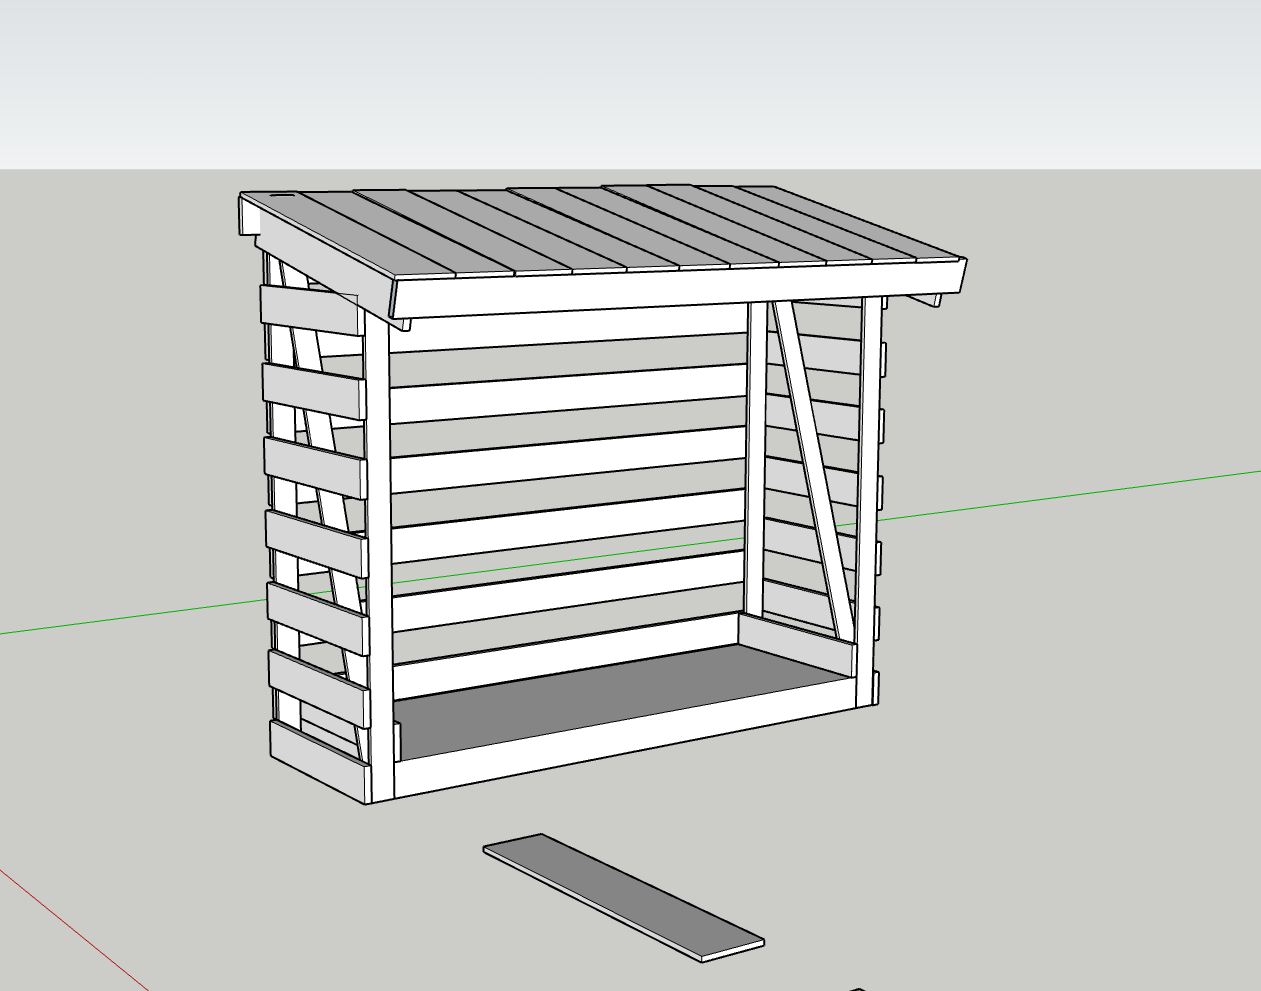Select the uppermost back wall slat
Viewport: 1261px width, 991px height.
(x=568, y=333)
